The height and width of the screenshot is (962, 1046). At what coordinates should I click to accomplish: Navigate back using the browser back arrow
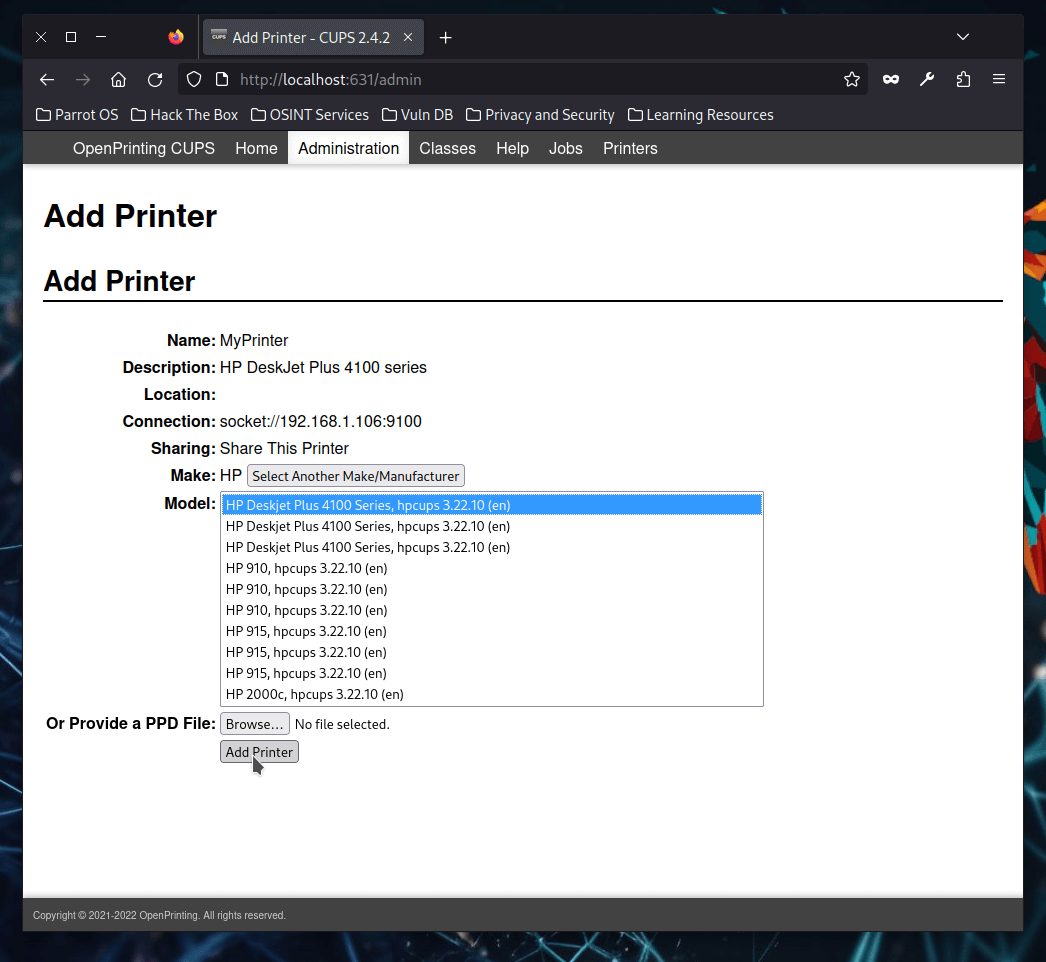coord(46,79)
